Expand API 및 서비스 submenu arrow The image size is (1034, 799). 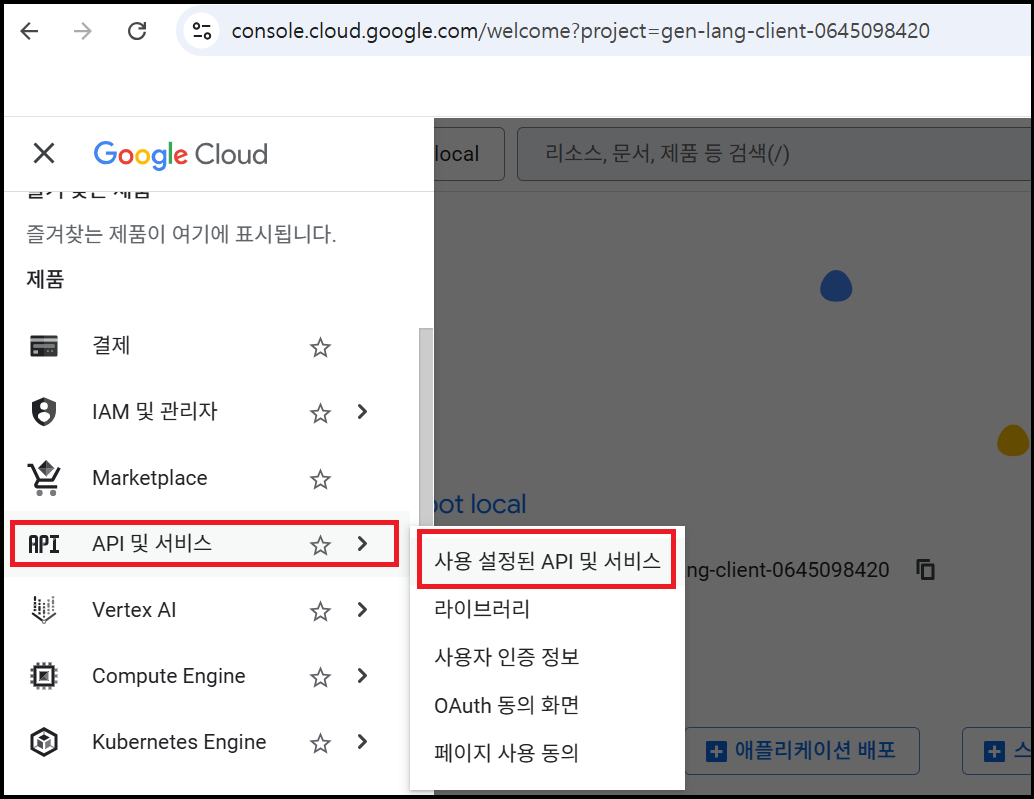tap(362, 544)
